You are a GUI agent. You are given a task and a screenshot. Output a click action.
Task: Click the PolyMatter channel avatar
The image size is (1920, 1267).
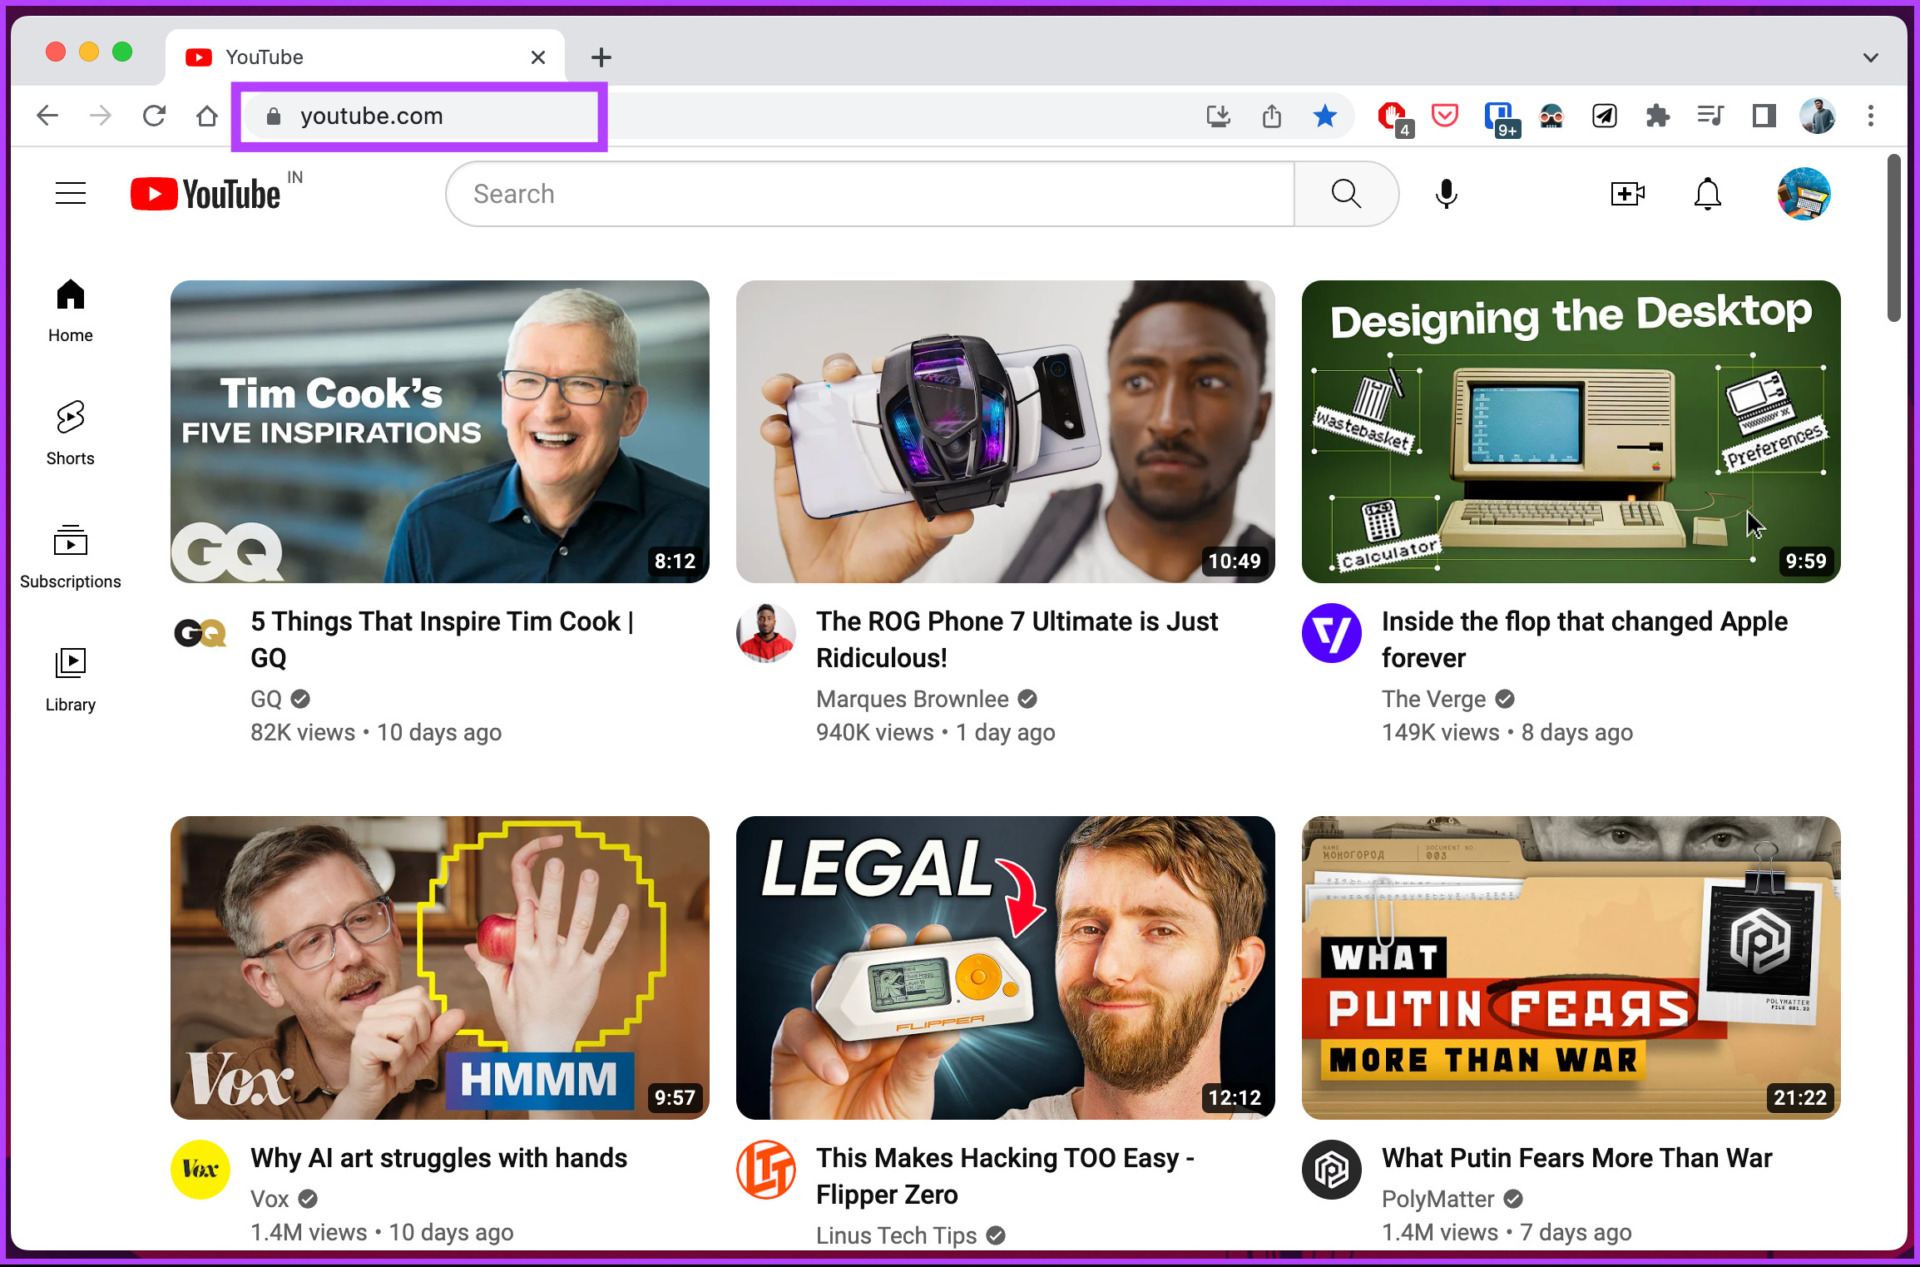(x=1331, y=1169)
